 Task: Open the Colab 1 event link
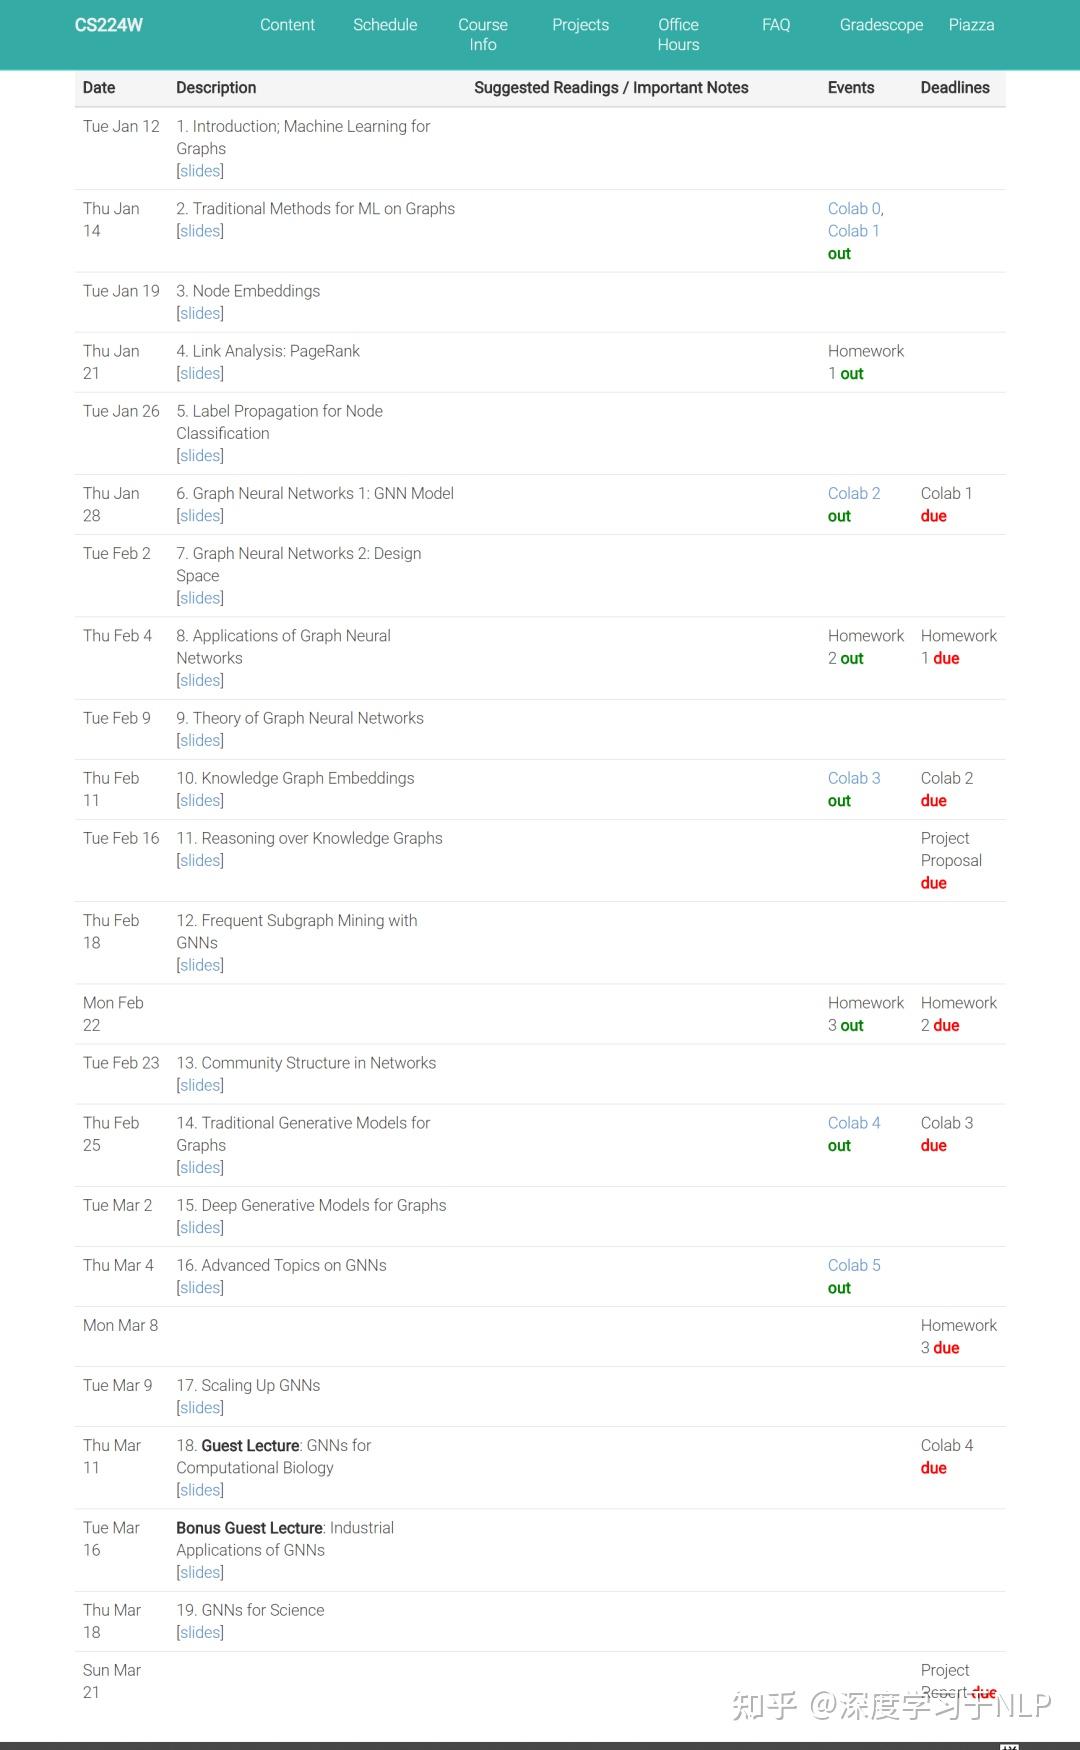(853, 231)
